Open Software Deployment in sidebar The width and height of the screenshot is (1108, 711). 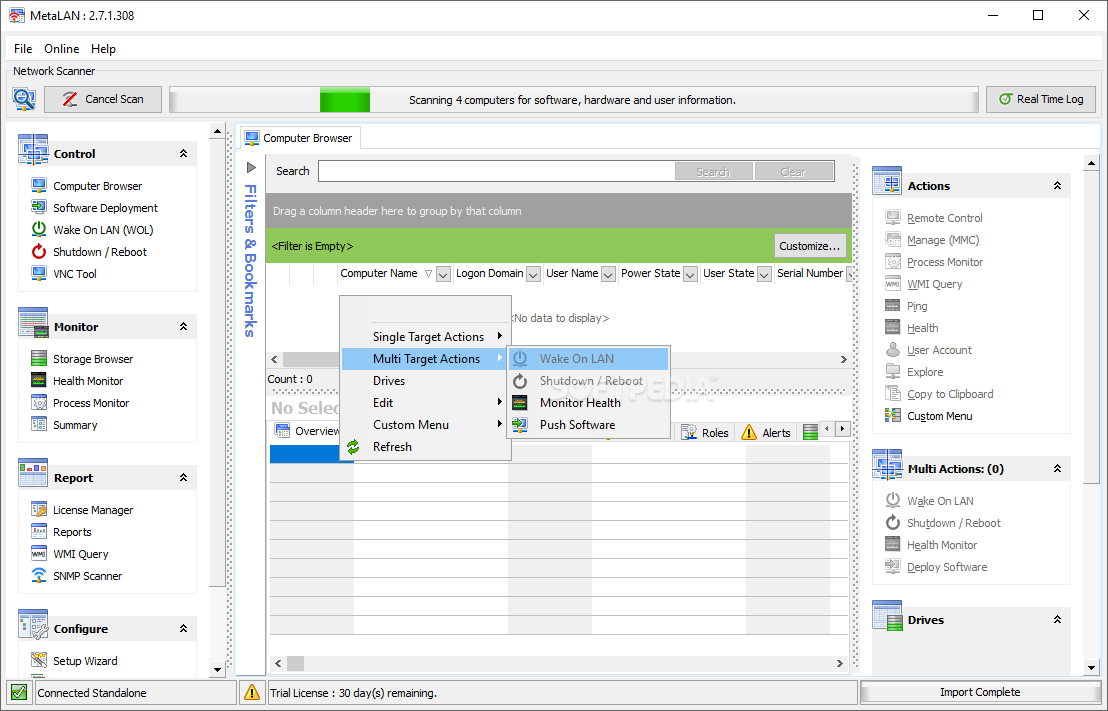coord(105,208)
